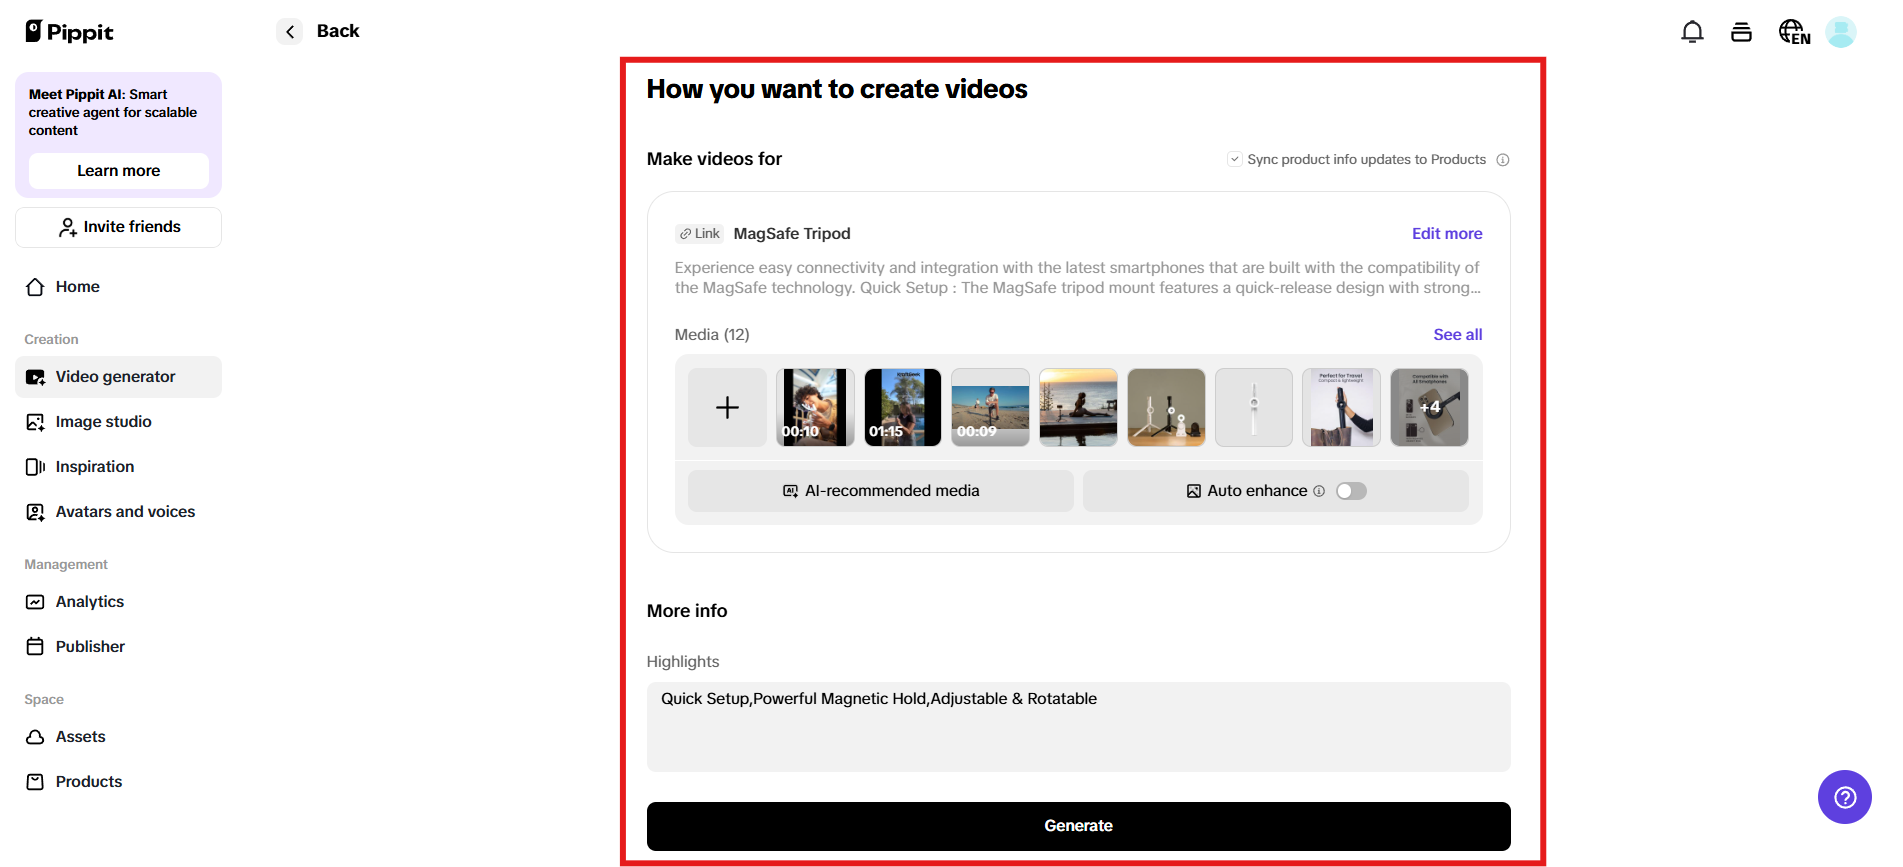Click the Pippit logo

pos(69,32)
